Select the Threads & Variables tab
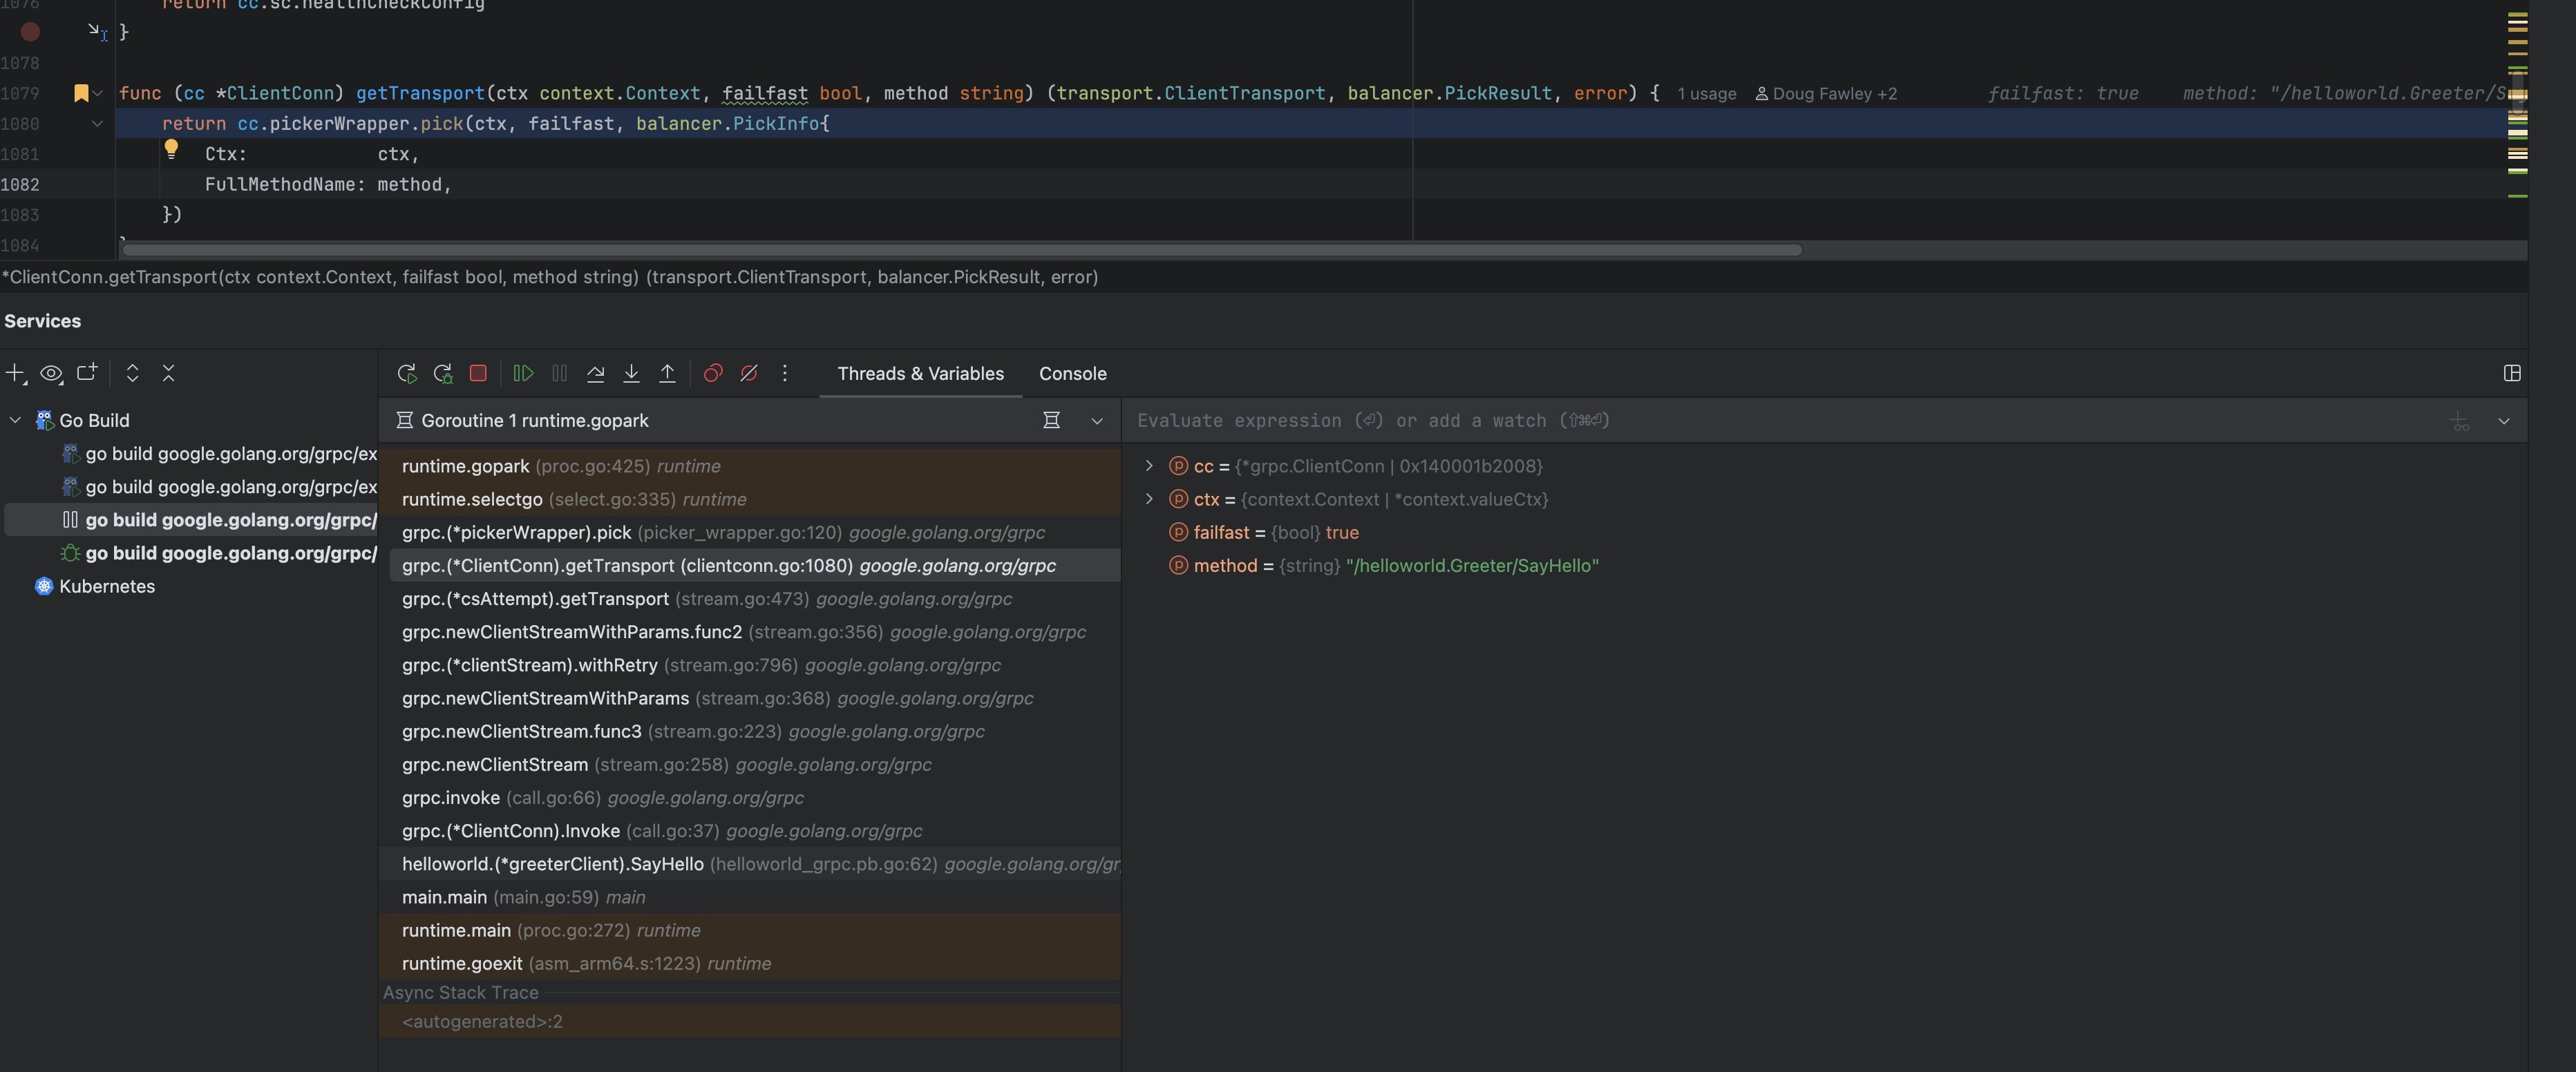The image size is (2576, 1072). pos(920,373)
